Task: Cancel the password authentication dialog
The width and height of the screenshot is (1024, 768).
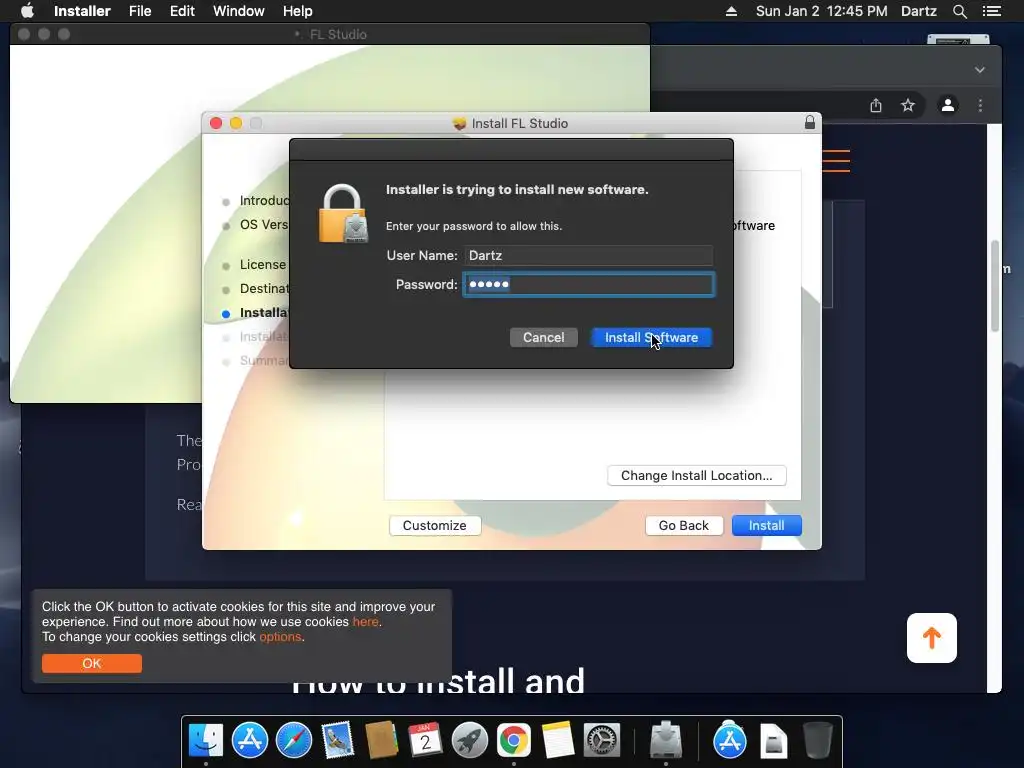Action: click(x=543, y=338)
